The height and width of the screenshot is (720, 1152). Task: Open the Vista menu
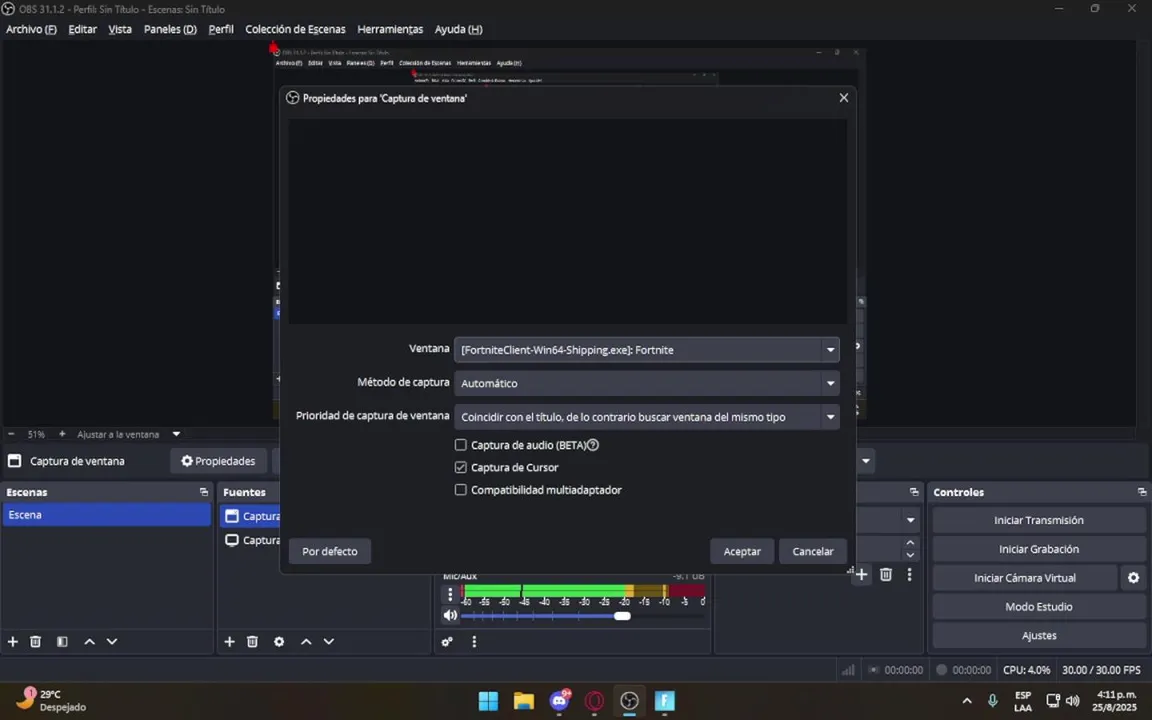120,29
